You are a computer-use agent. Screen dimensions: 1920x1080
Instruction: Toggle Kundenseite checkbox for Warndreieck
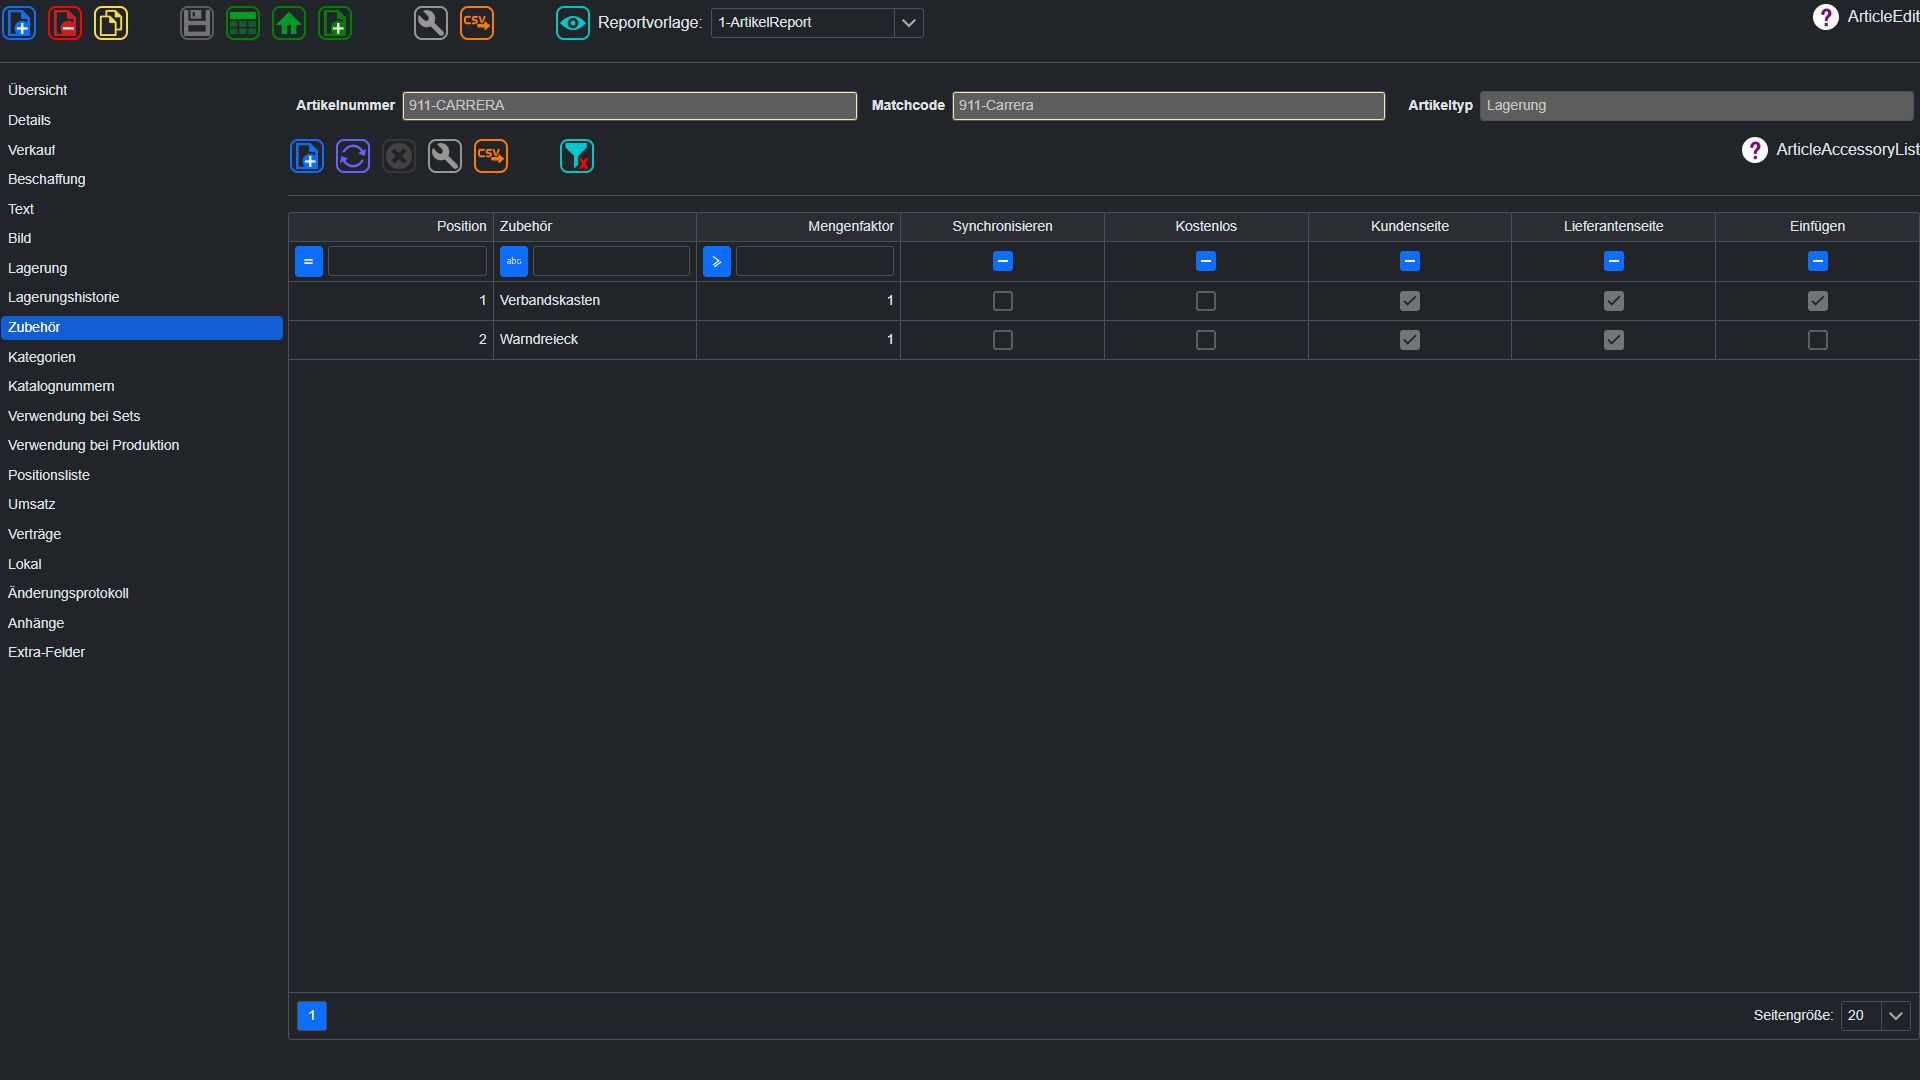1410,340
